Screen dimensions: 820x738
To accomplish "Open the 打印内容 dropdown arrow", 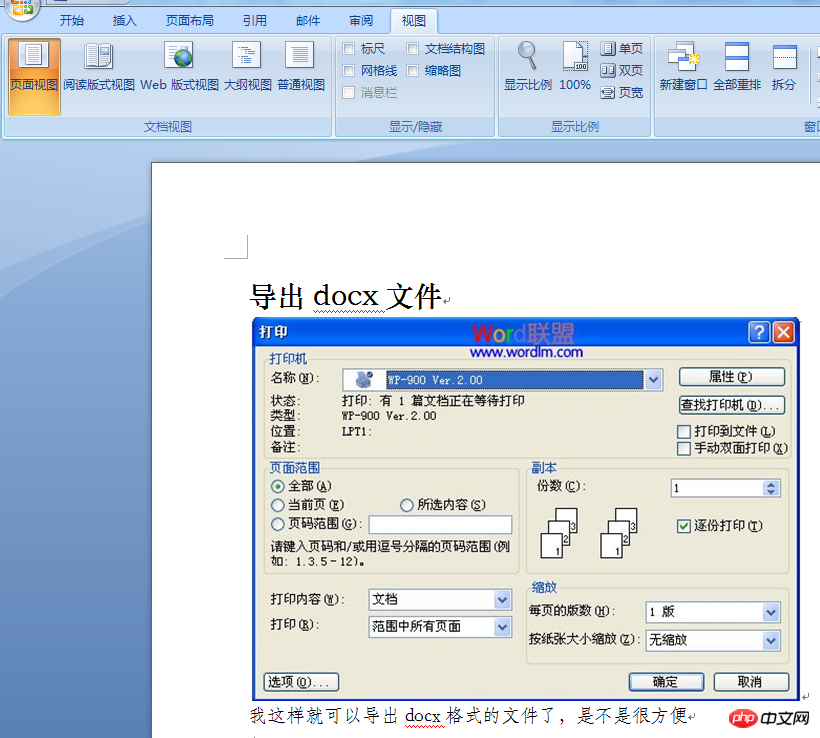I will click(502, 600).
